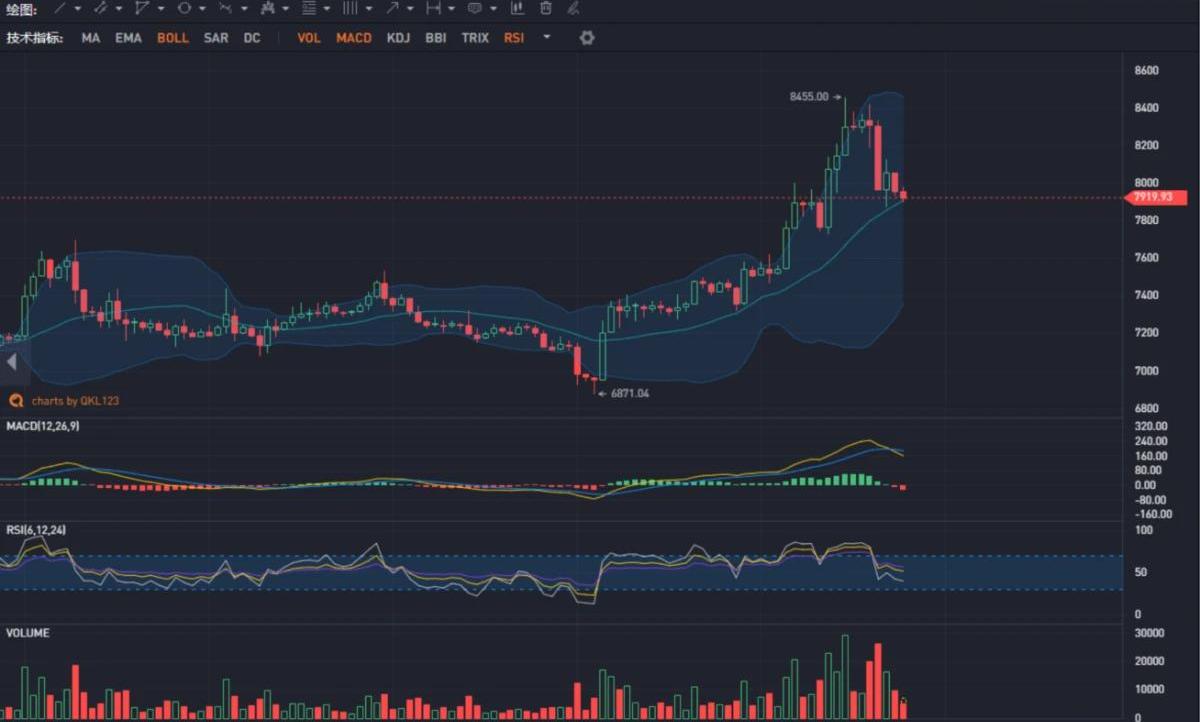Select the circle shape drawing tool
The height and width of the screenshot is (722, 1200).
[x=185, y=8]
